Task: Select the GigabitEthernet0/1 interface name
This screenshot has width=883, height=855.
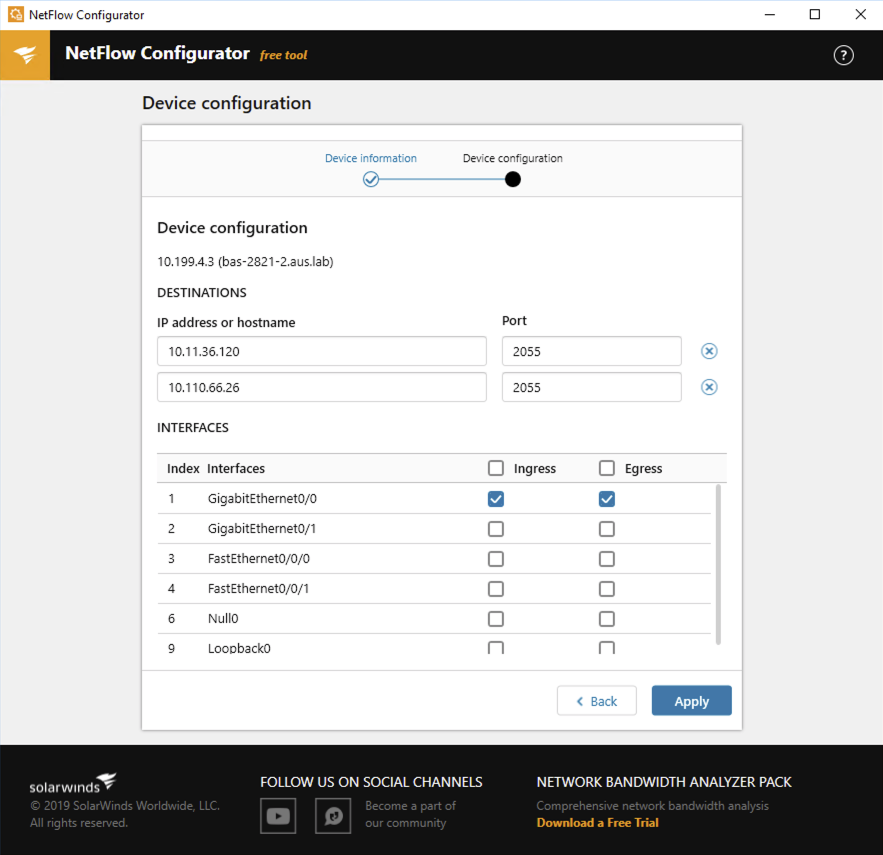Action: (x=262, y=529)
